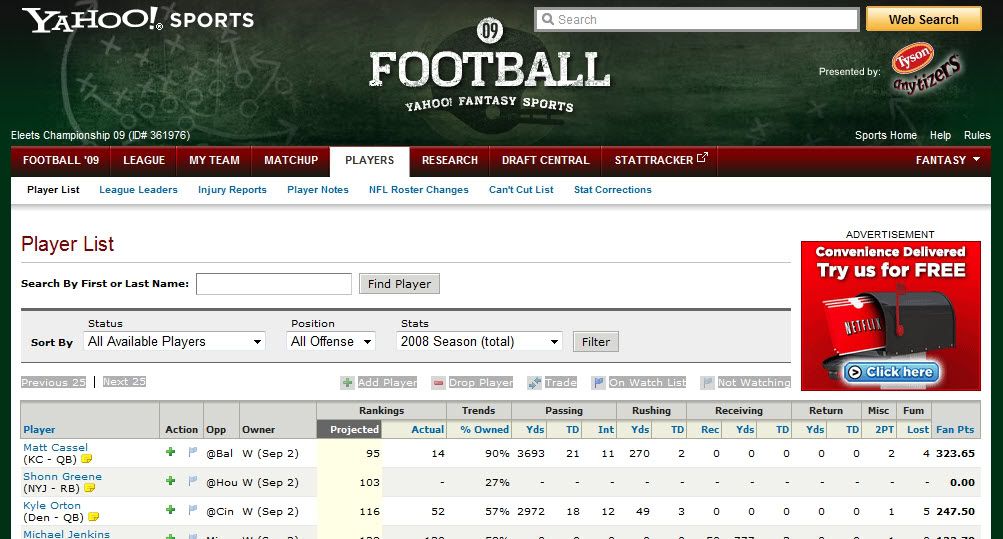Image resolution: width=1003 pixels, height=539 pixels.
Task: Click the On Watch List blue flag icon
Action: pyautogui.click(x=598, y=382)
